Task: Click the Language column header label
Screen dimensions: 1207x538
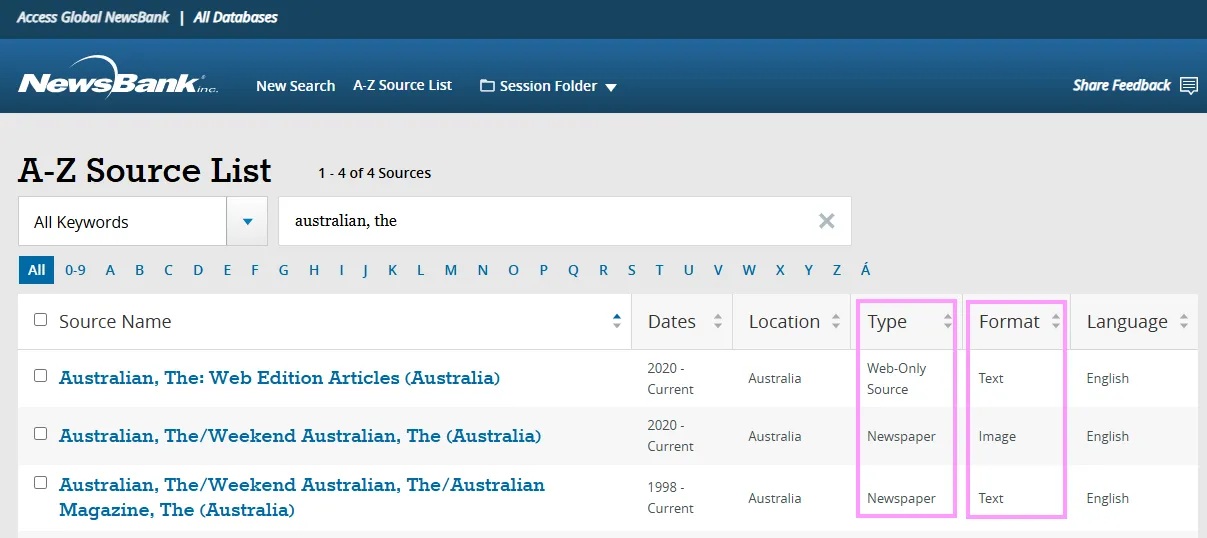Action: [1127, 321]
